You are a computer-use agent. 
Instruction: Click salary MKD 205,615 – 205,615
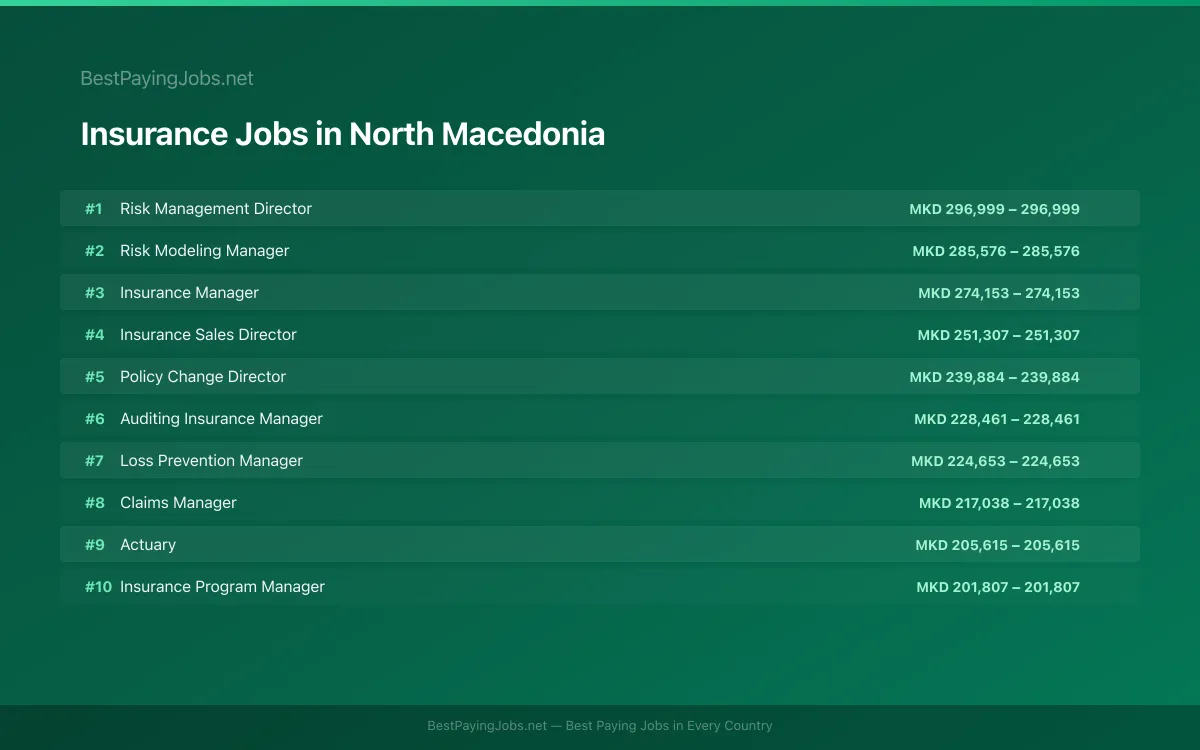coord(997,545)
